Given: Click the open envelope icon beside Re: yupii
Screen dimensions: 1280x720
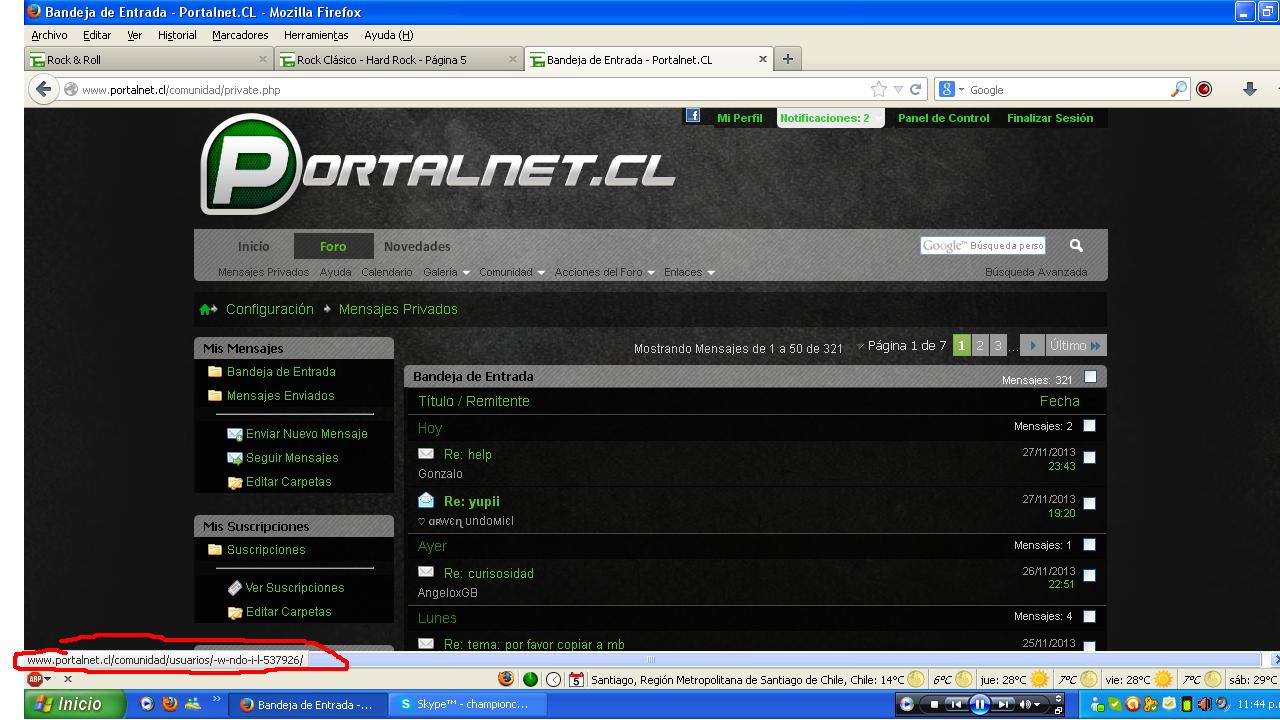Looking at the screenshot, I should pyautogui.click(x=426, y=500).
